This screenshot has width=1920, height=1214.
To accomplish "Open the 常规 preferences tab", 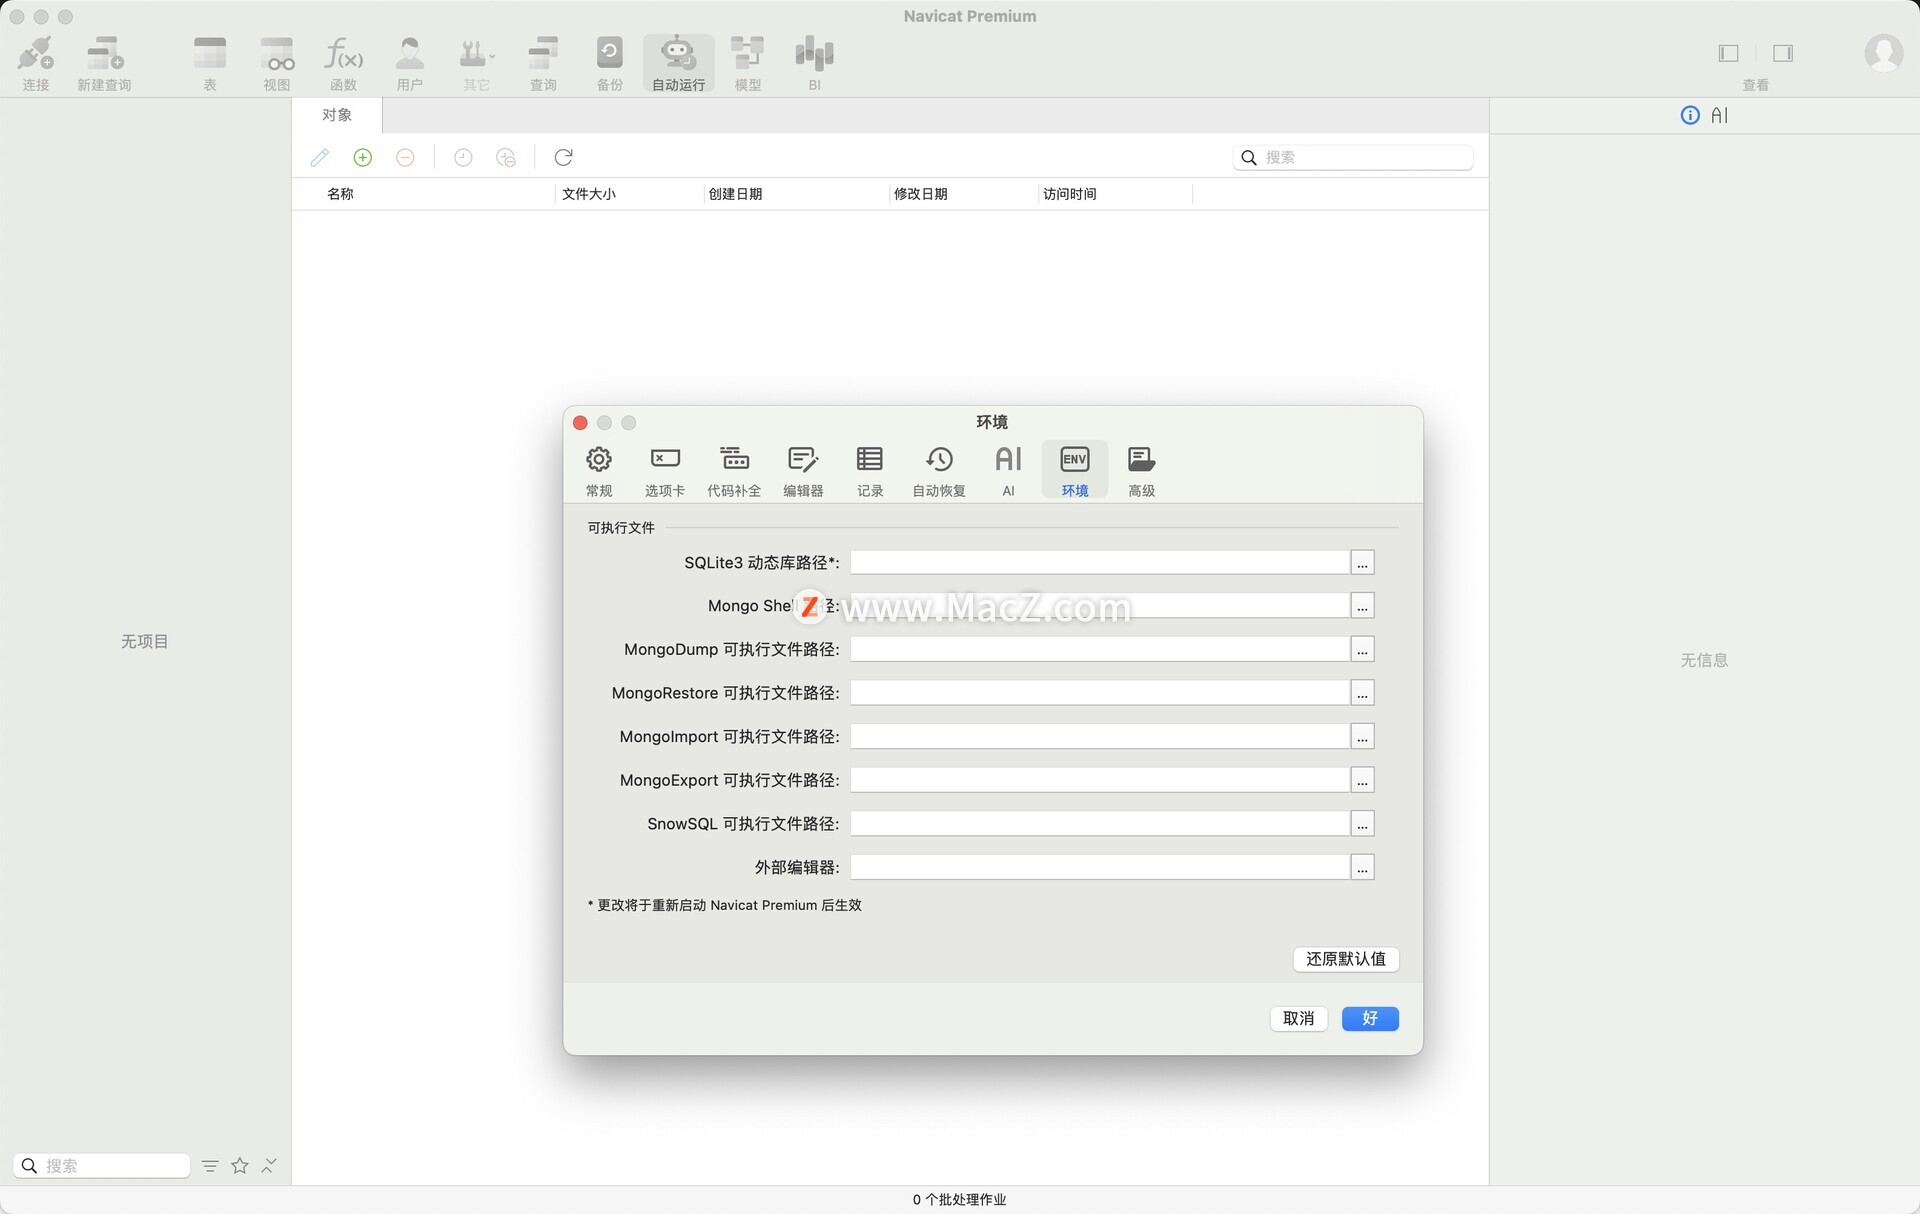I will pyautogui.click(x=599, y=470).
